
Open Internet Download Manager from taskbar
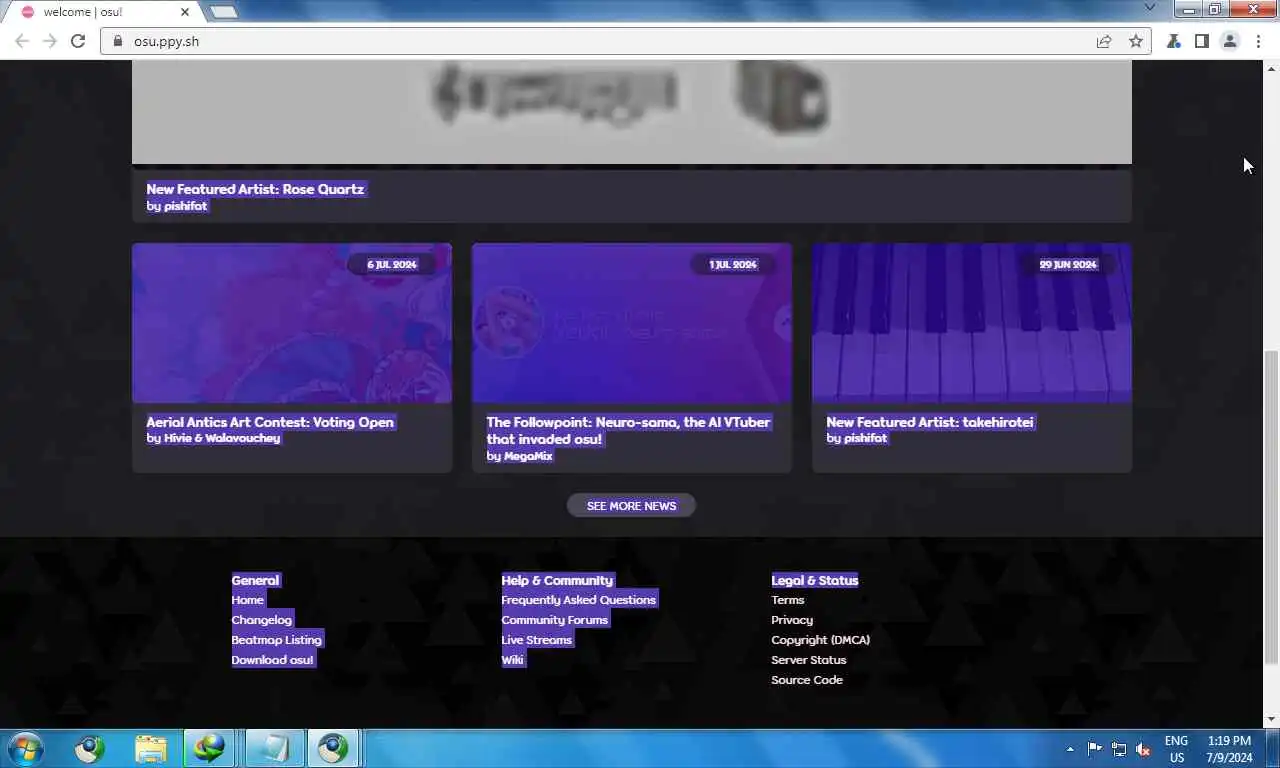[209, 748]
